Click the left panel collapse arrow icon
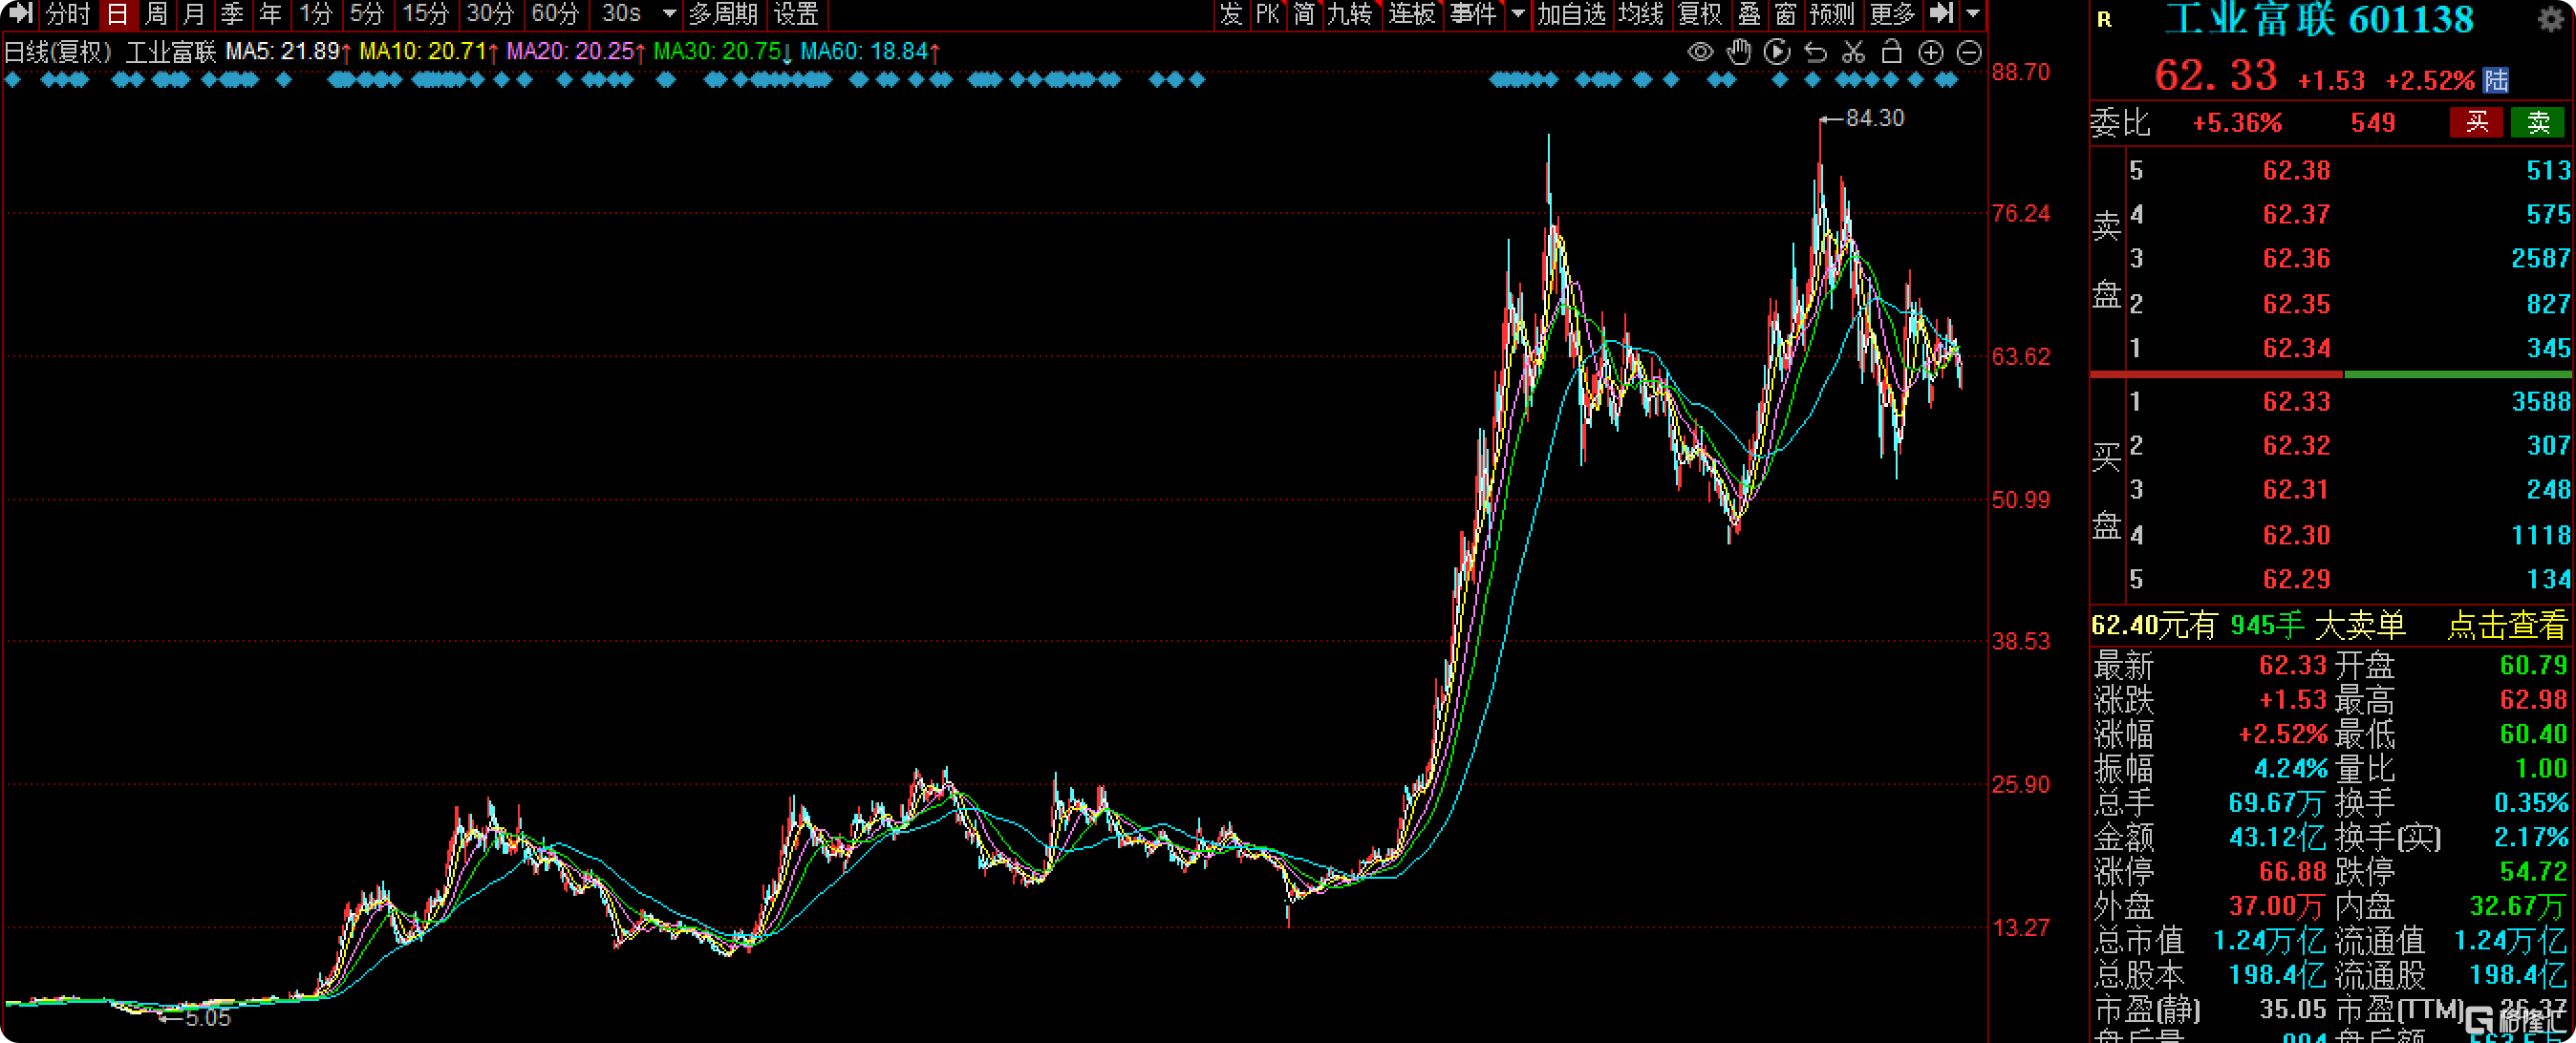2576x1043 pixels. click(20, 14)
